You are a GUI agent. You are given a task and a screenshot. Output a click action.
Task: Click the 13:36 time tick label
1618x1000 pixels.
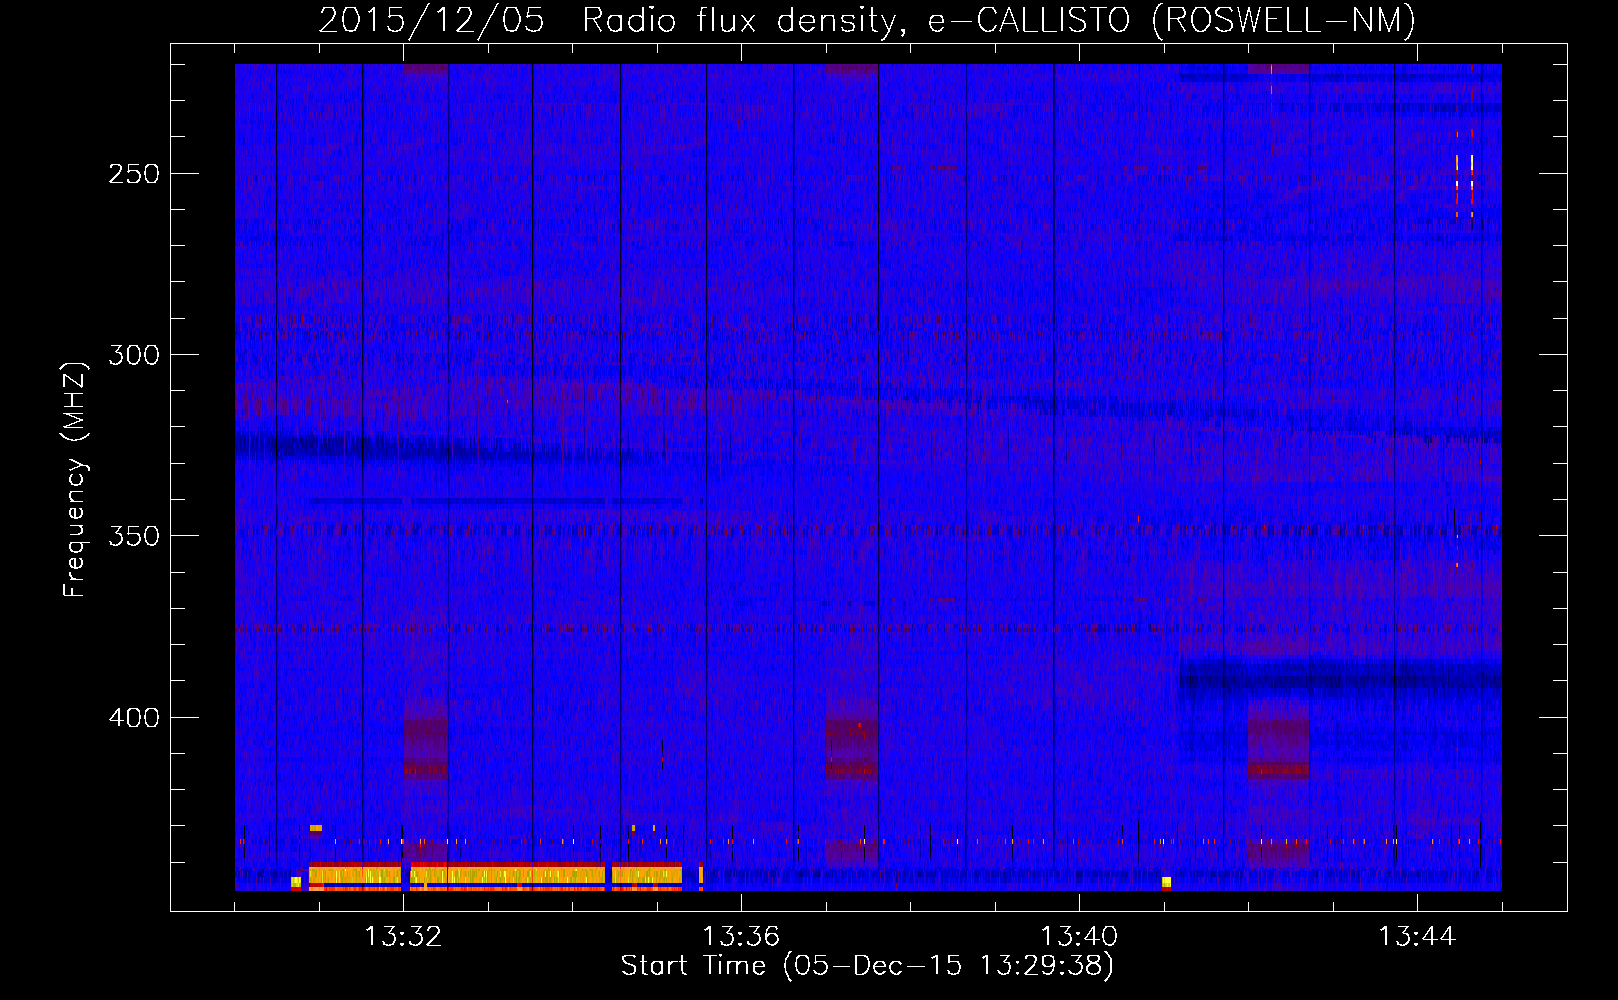pyautogui.click(x=741, y=937)
